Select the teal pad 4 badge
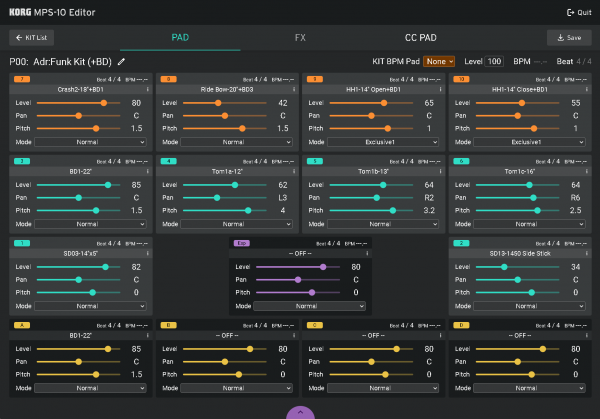Image resolution: width=600 pixels, height=419 pixels. point(168,160)
